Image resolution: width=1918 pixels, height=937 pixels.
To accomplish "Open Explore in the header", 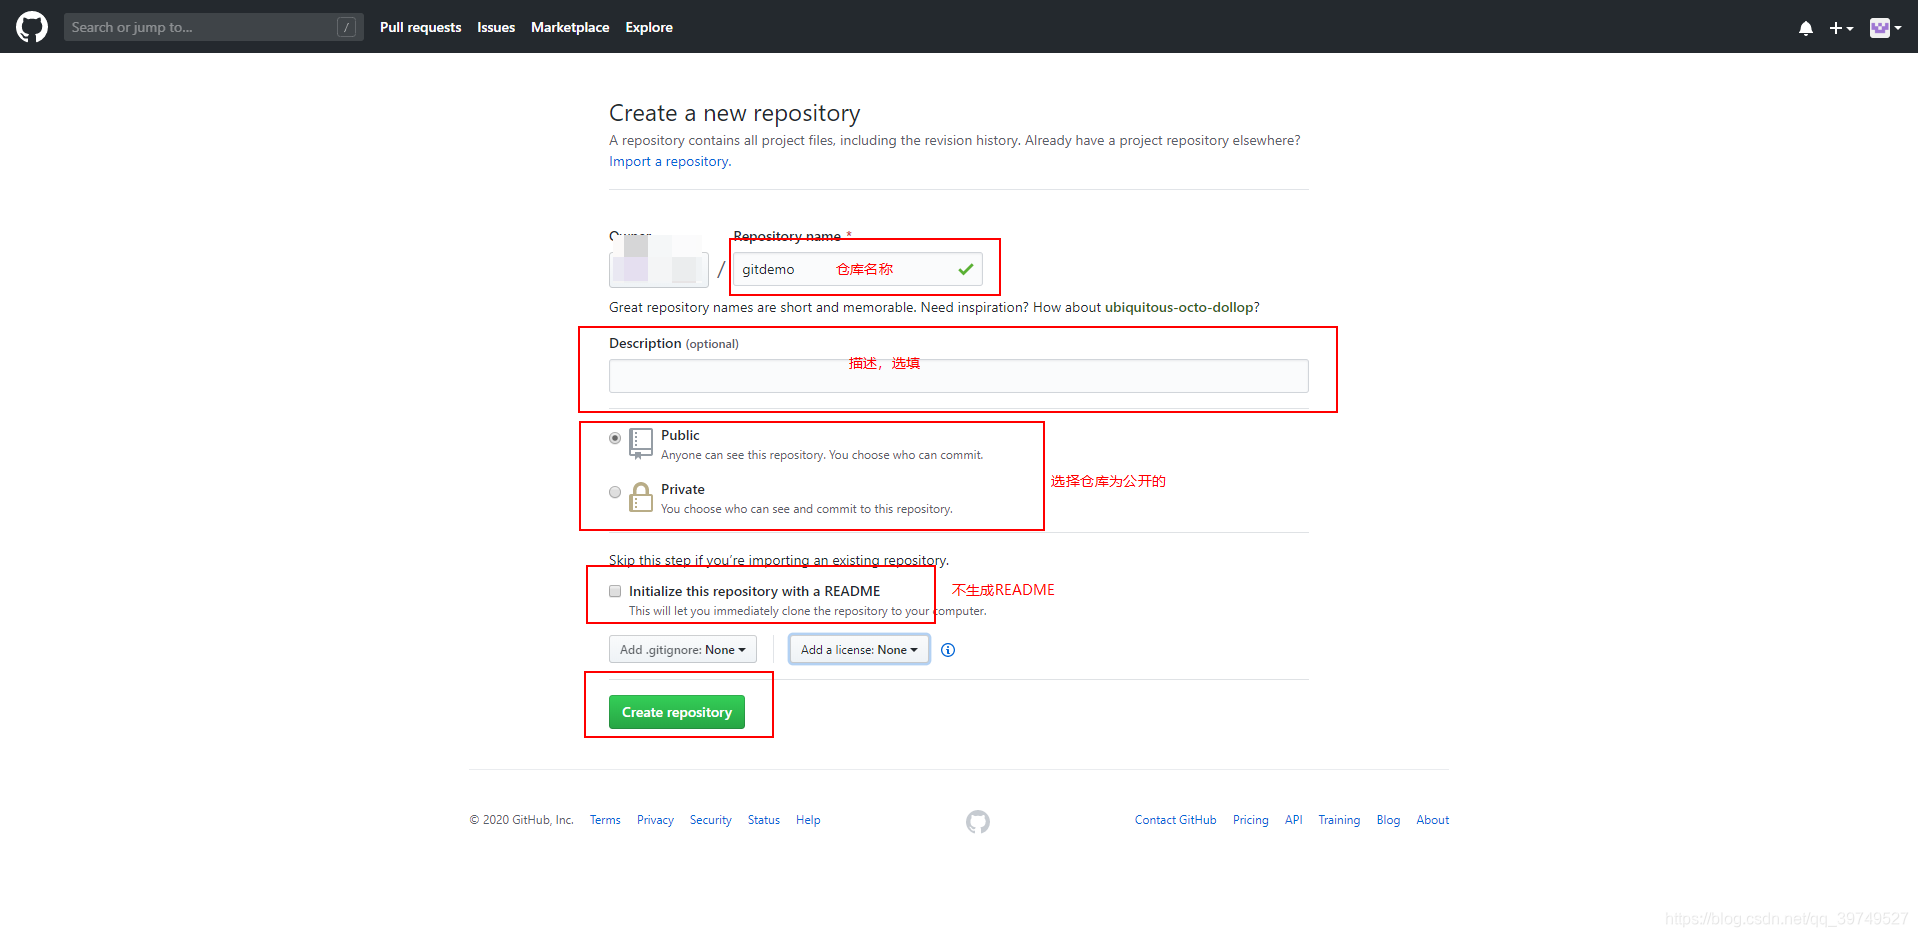I will coord(649,27).
